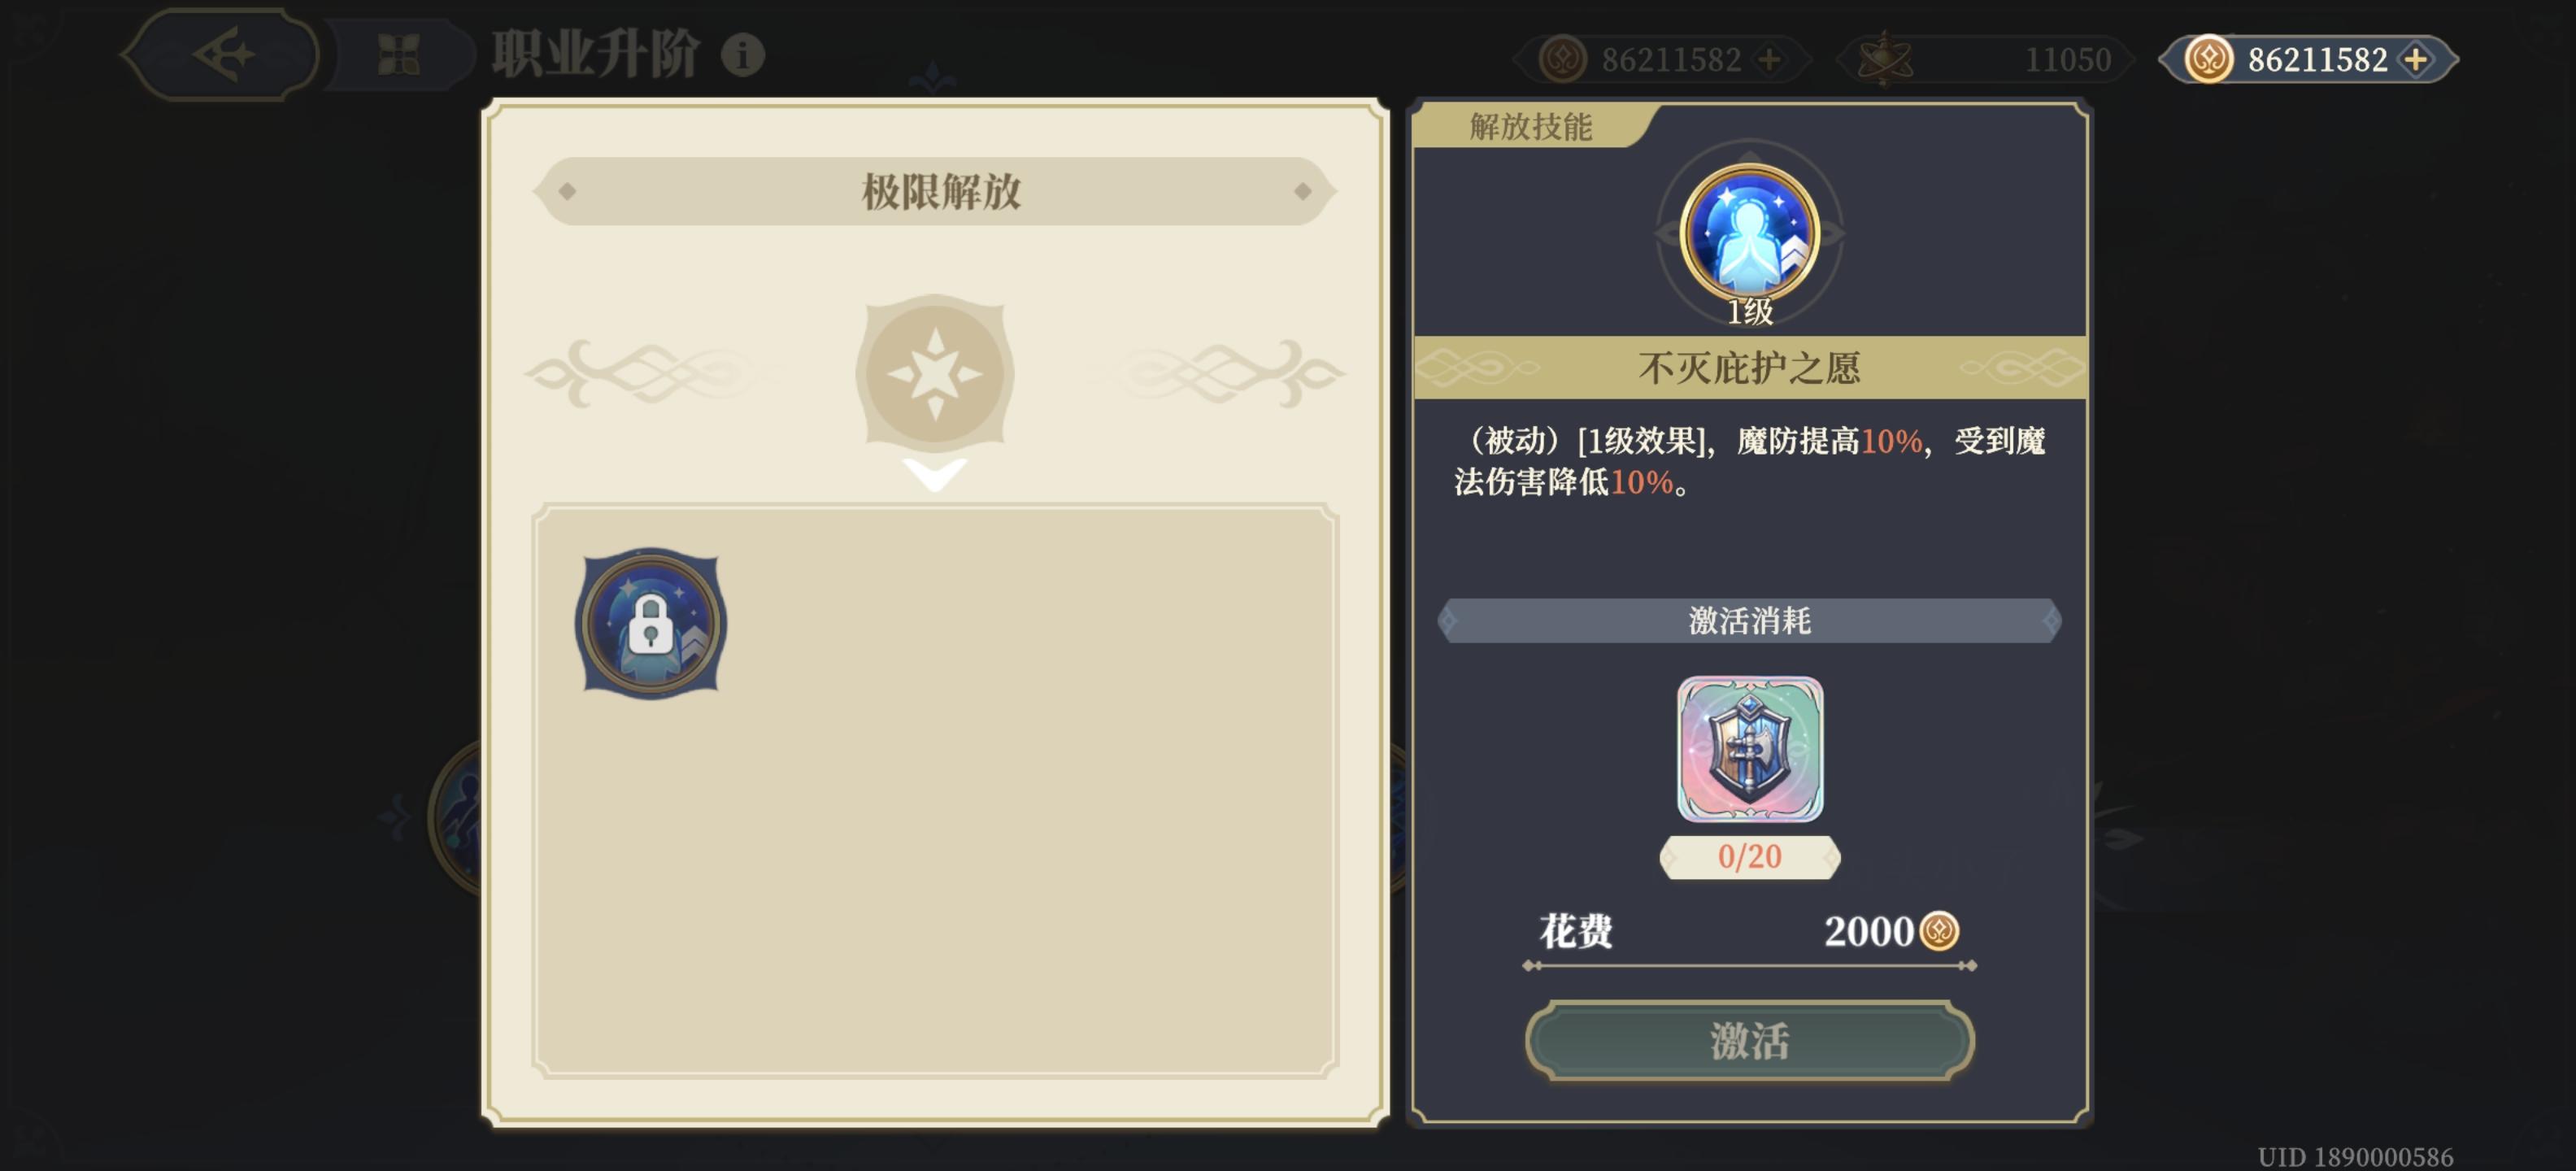Select the 解放技能 tab label
The width and height of the screenshot is (2576, 1171).
coord(1530,127)
